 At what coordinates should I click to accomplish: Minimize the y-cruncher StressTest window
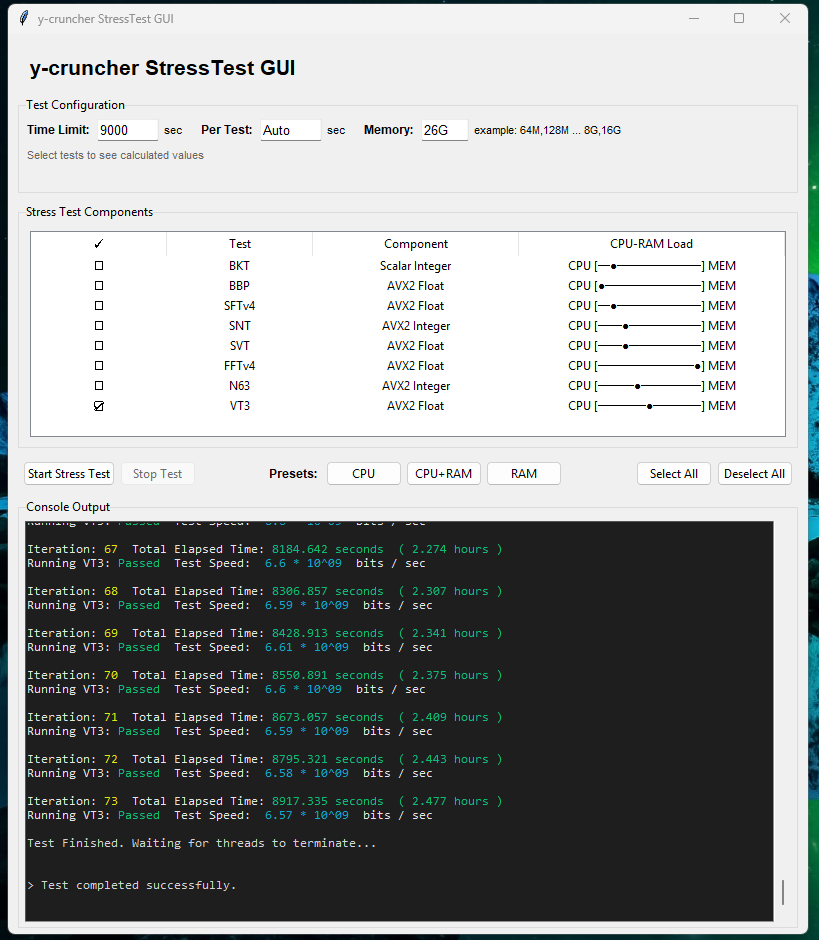694,19
